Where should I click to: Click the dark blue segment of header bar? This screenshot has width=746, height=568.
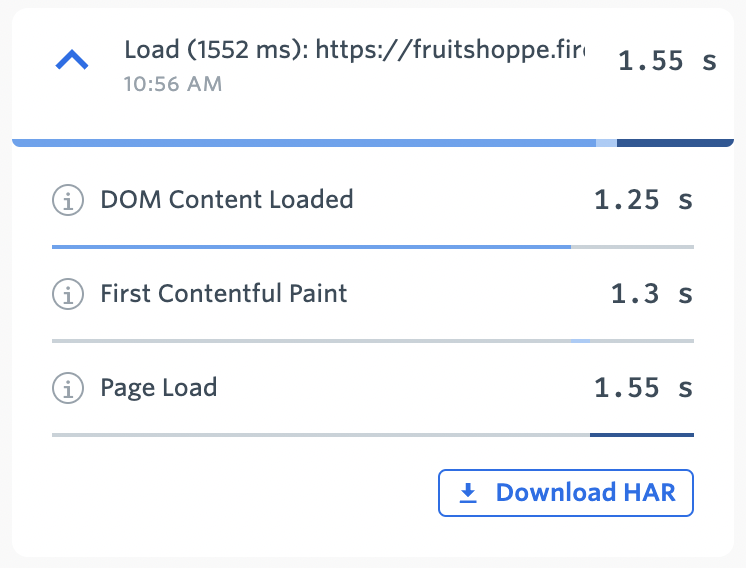(675, 143)
